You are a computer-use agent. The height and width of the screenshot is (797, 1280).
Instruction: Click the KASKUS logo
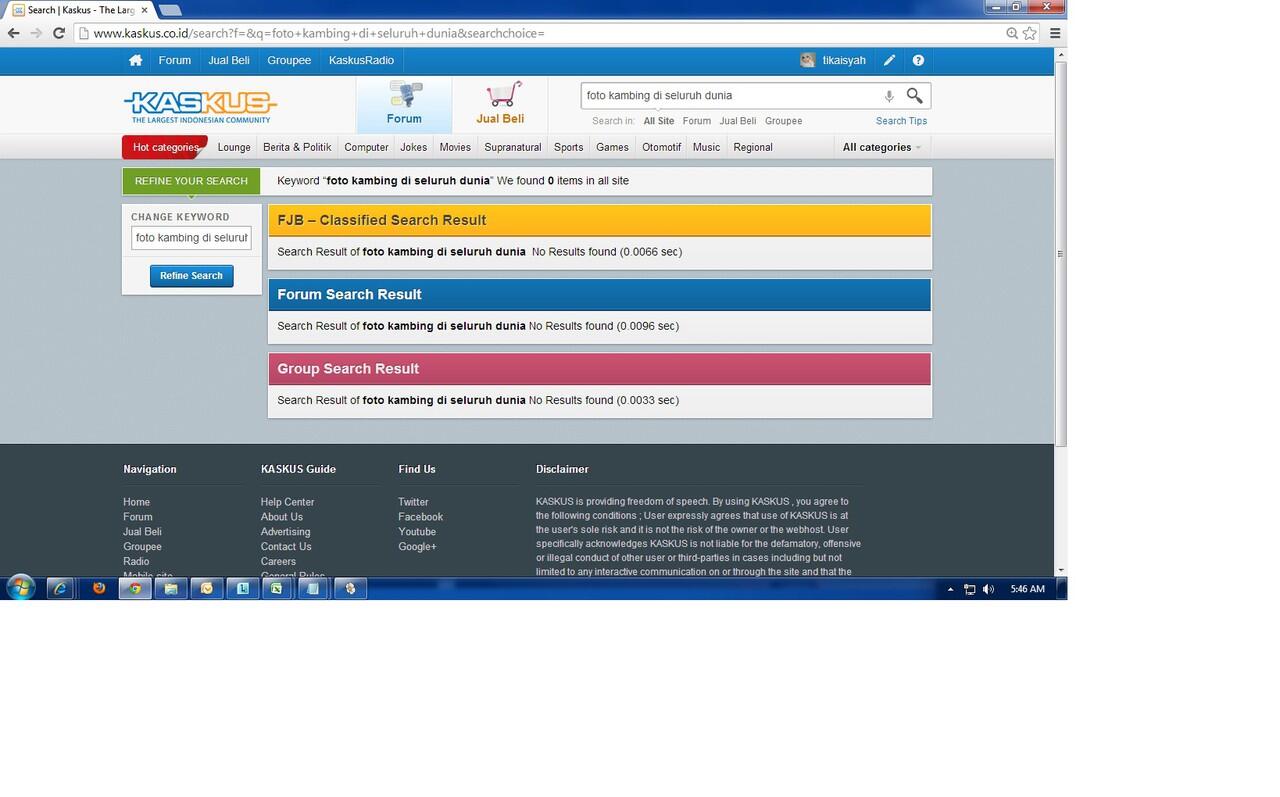coord(200,107)
